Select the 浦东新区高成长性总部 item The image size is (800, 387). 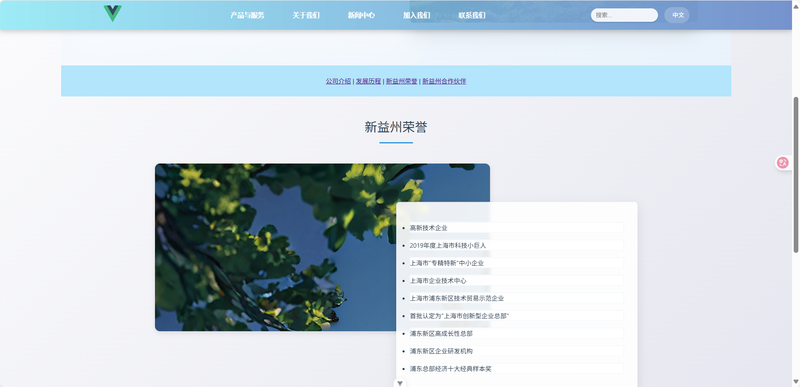coord(516,333)
